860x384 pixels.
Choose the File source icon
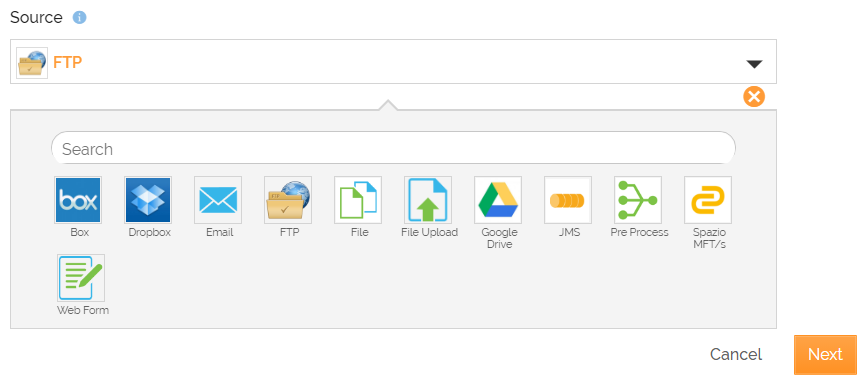(x=358, y=200)
